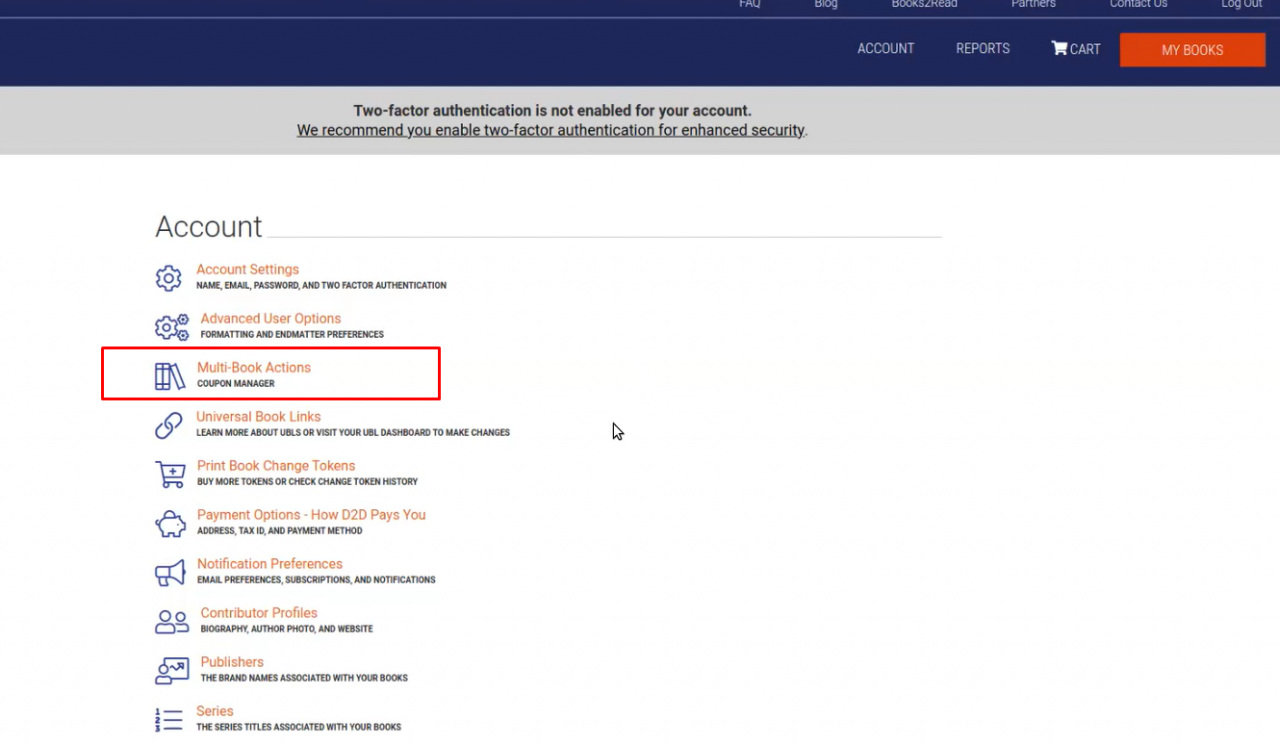Click the Series numbered list icon
The width and height of the screenshot is (1280, 745).
[170, 718]
